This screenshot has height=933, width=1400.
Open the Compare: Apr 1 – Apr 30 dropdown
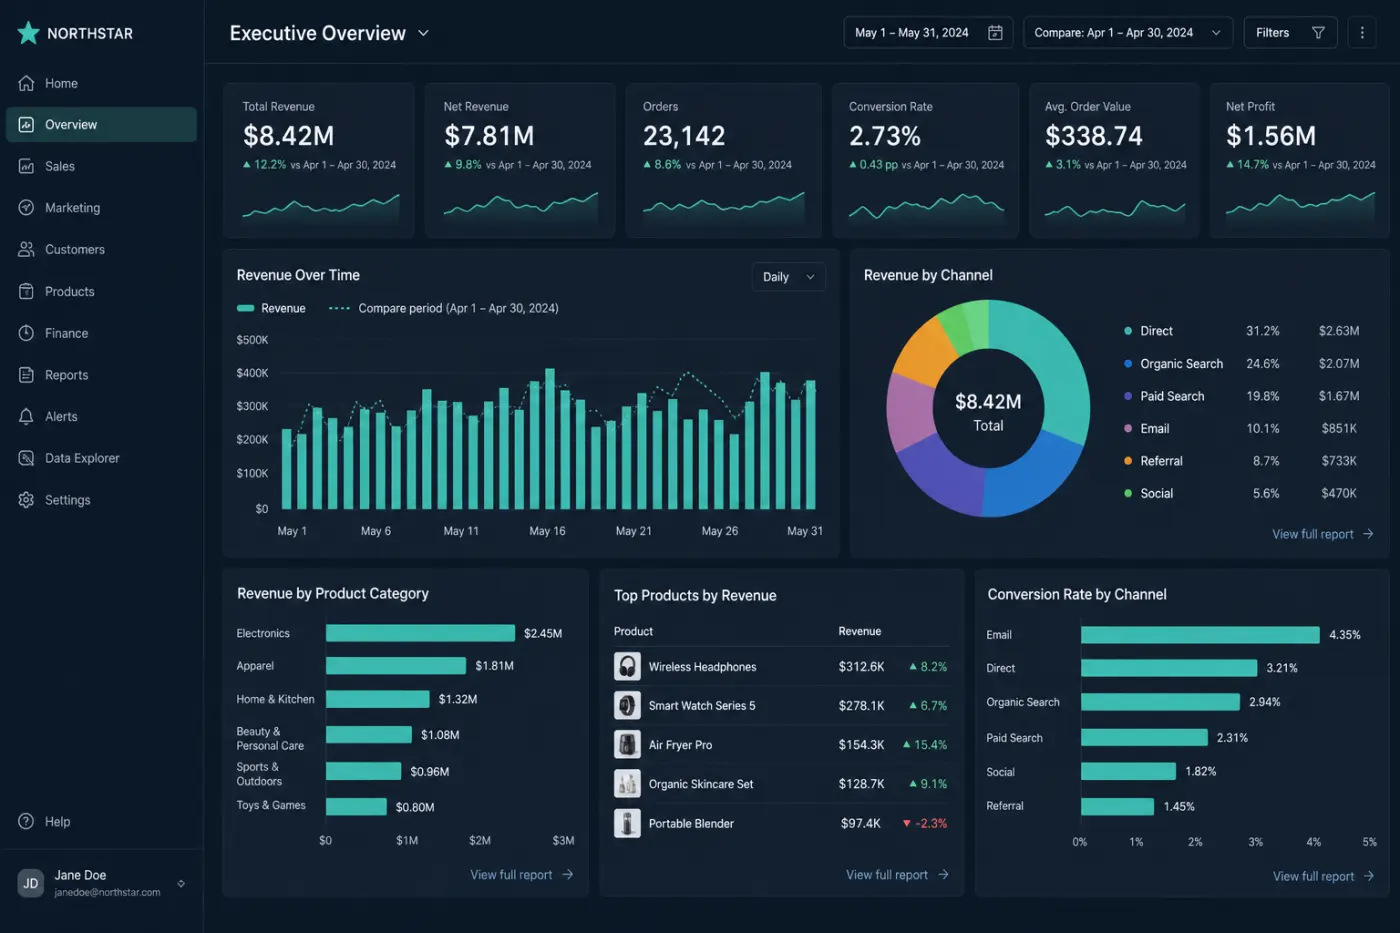1128,33
